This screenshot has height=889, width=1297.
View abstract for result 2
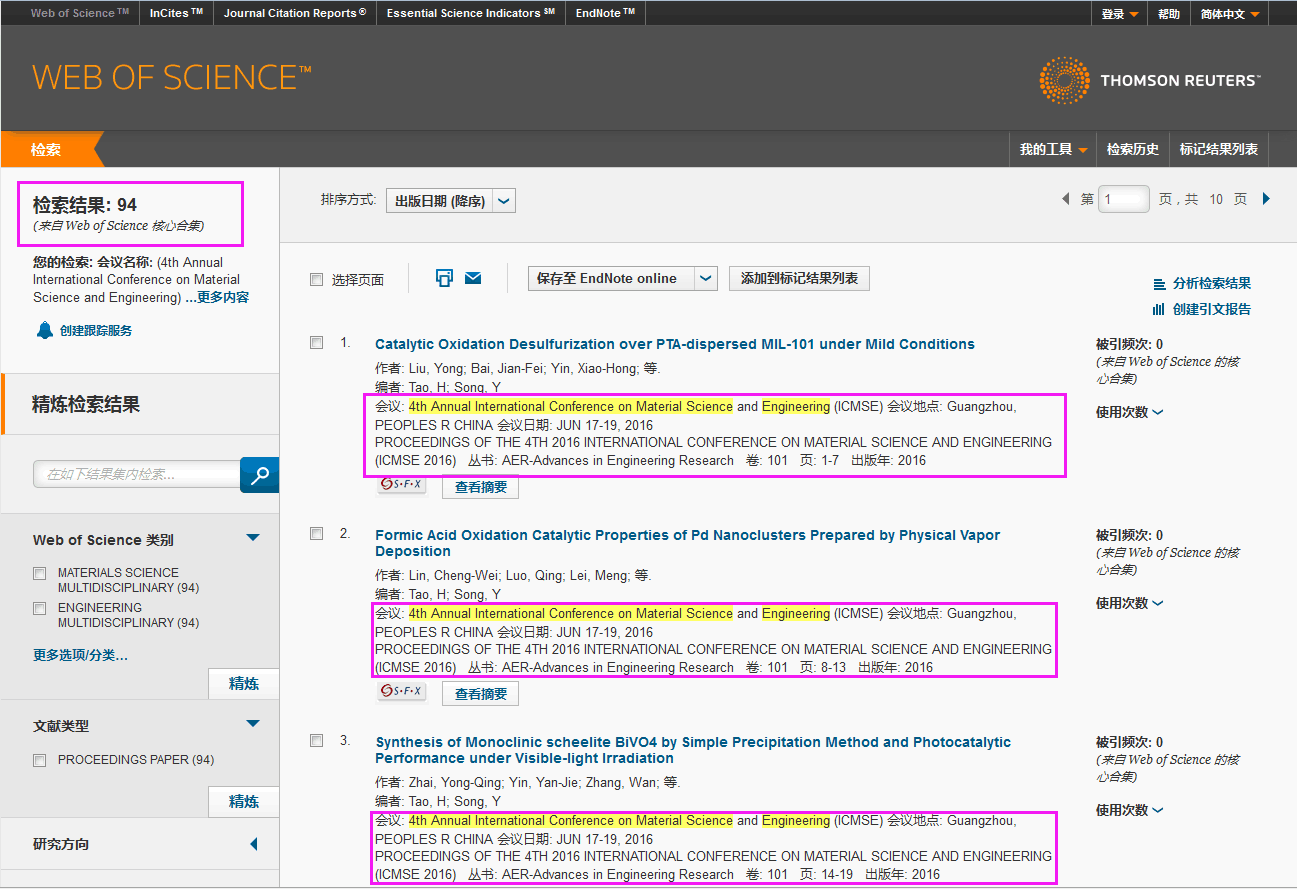481,694
